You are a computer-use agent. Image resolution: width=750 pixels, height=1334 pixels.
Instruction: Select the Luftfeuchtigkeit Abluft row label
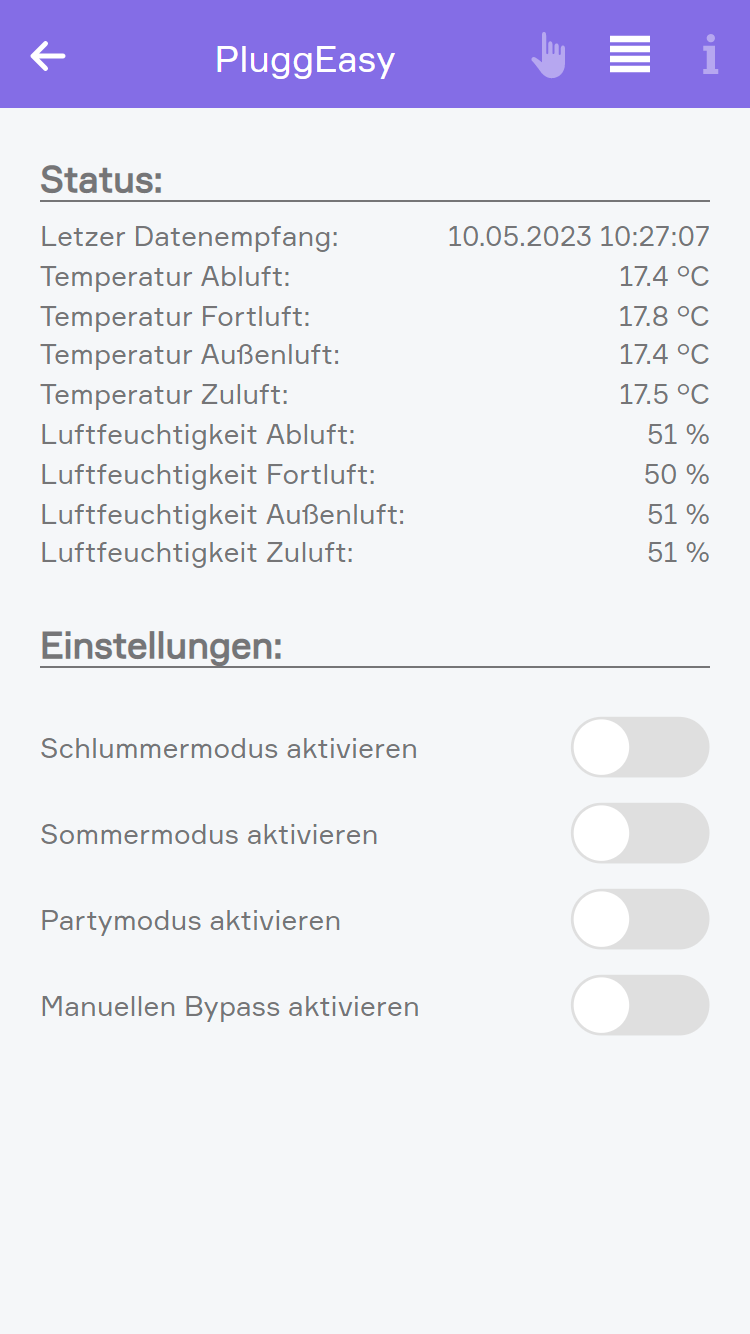(x=198, y=435)
